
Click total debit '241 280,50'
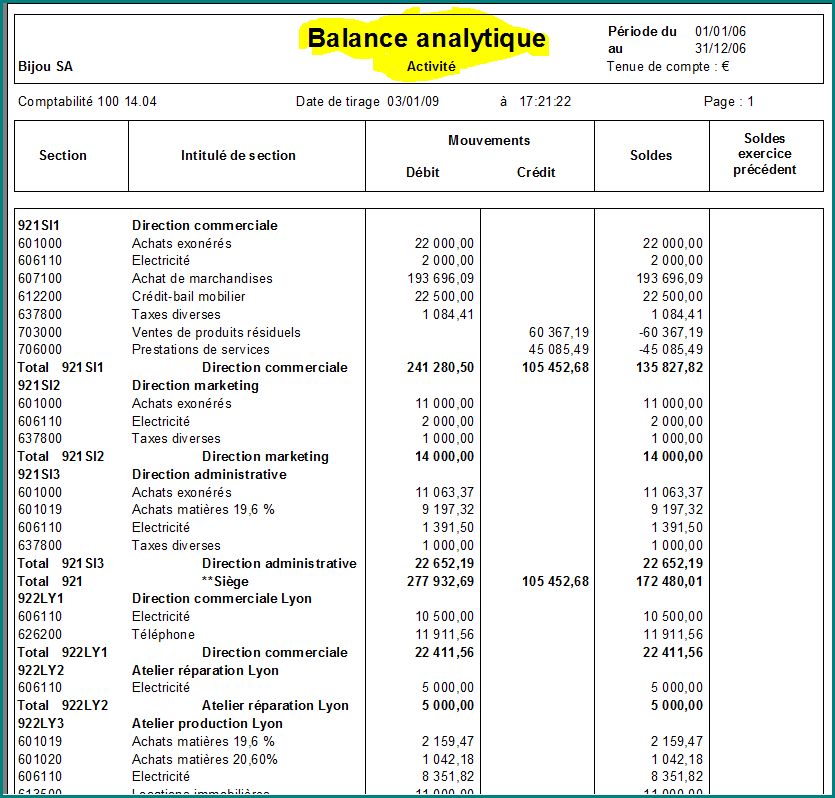[x=440, y=367]
